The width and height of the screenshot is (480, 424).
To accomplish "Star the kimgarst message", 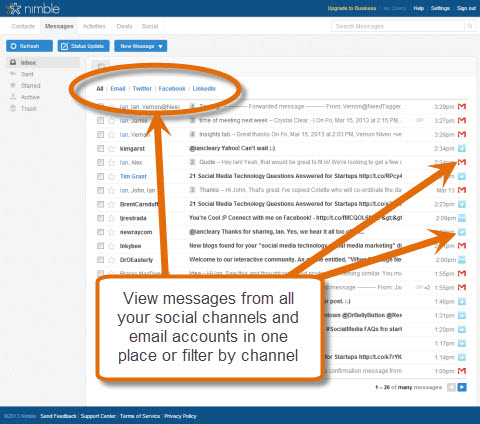I will (x=111, y=149).
